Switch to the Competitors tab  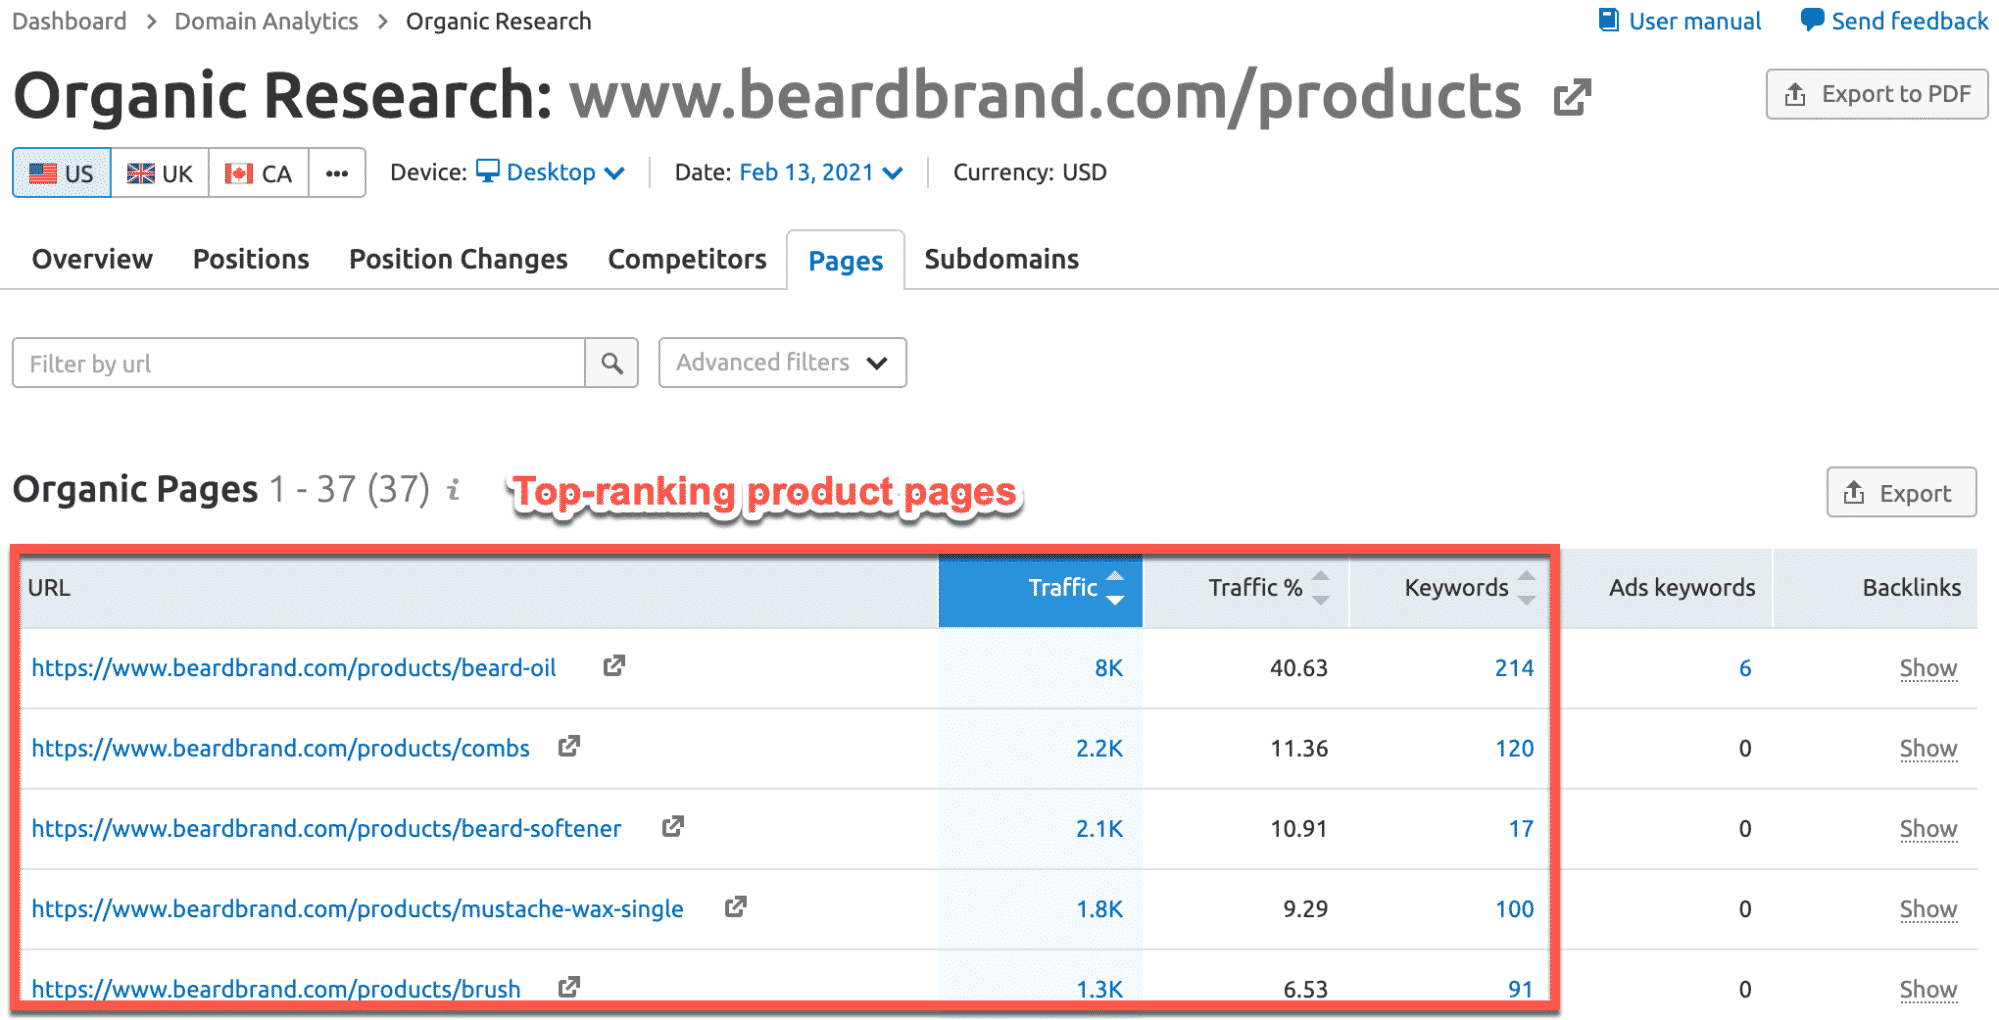coord(687,259)
